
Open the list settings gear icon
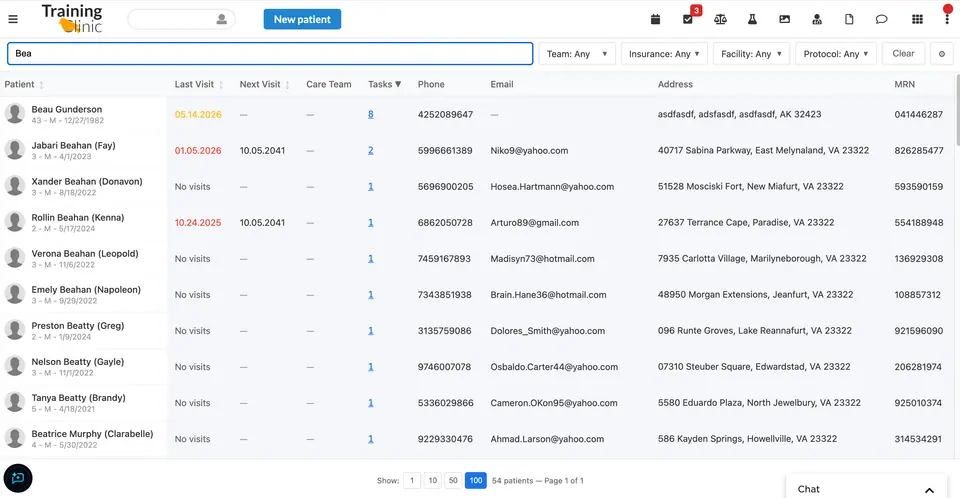pos(942,54)
